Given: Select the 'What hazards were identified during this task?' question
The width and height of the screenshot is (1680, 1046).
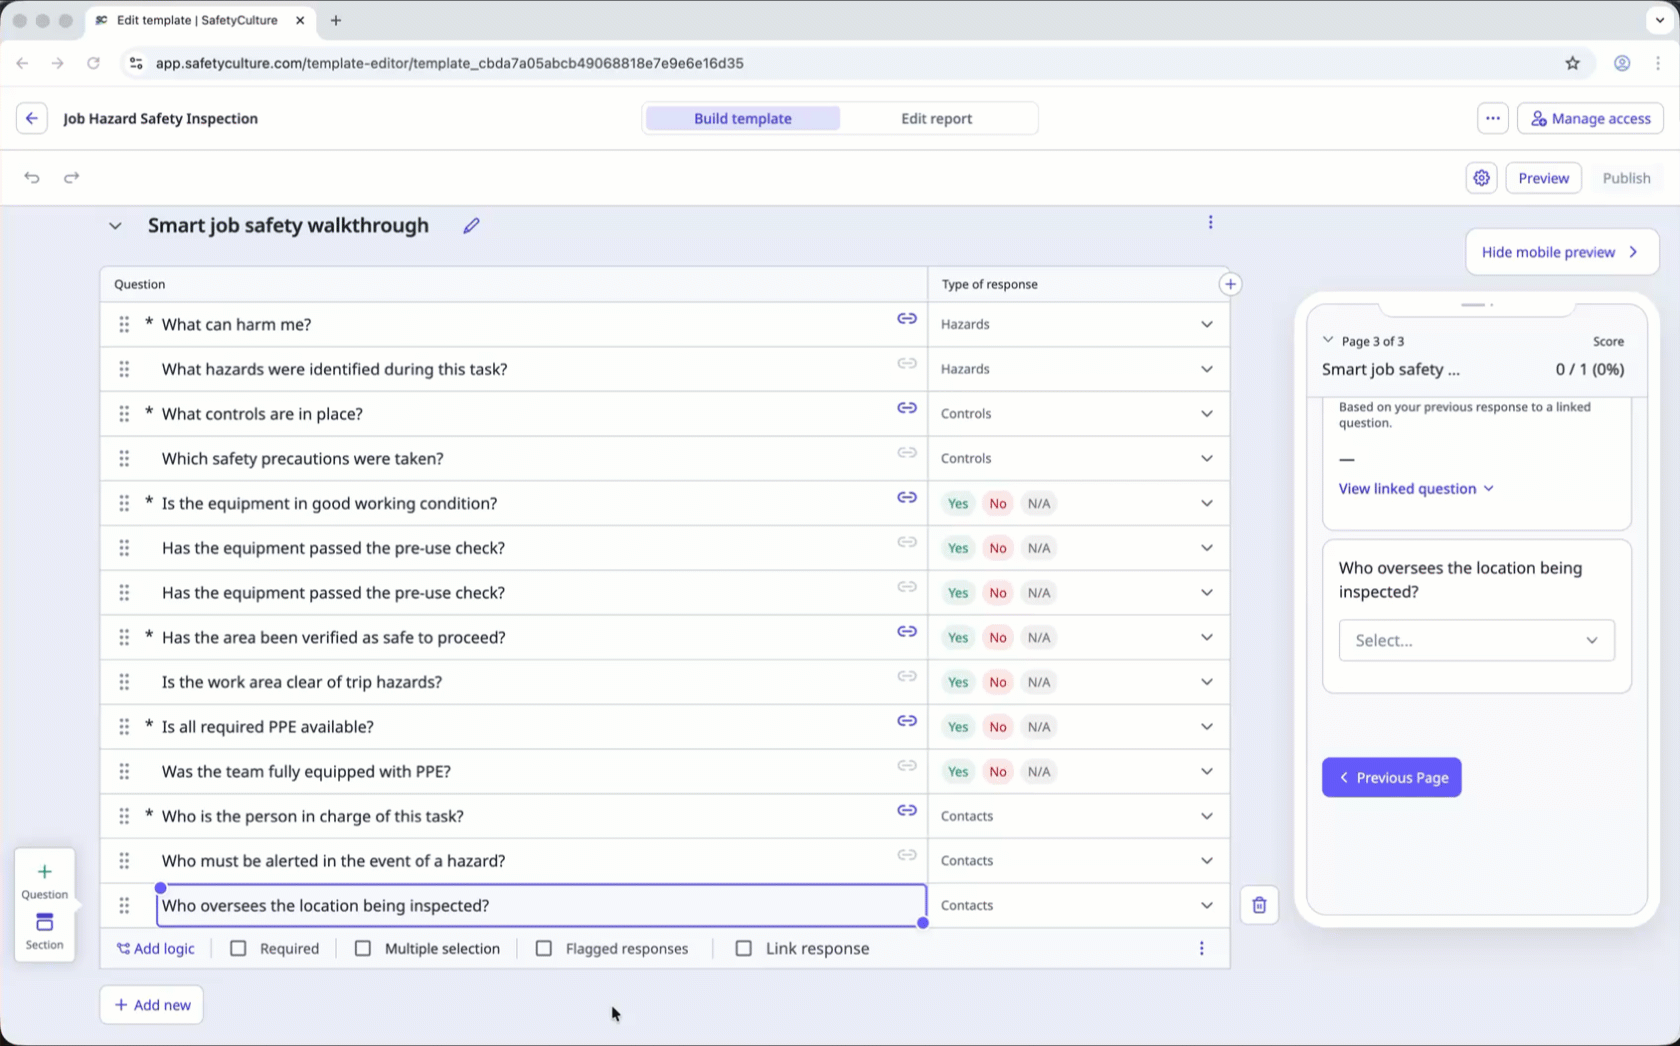Looking at the screenshot, I should click(x=335, y=369).
